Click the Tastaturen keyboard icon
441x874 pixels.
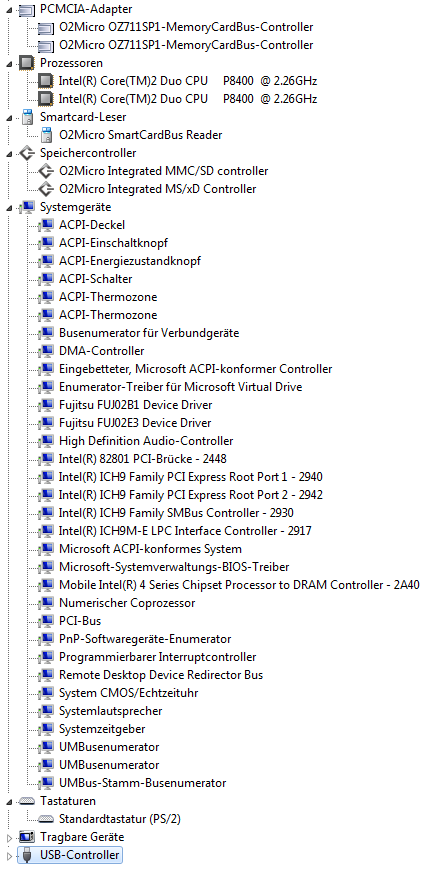27,801
